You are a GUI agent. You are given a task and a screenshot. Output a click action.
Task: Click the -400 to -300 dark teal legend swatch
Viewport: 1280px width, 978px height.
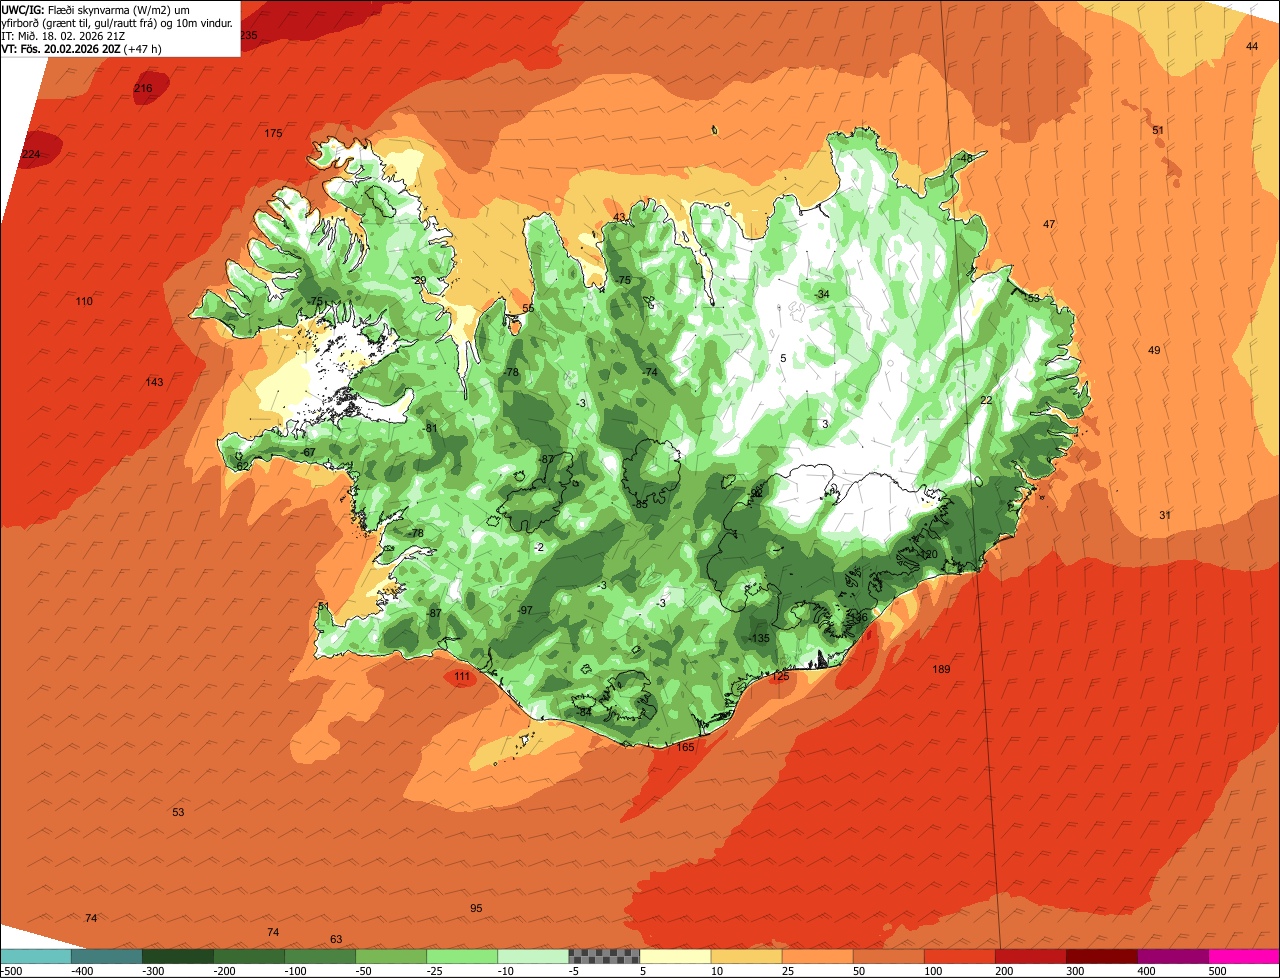tap(107, 956)
